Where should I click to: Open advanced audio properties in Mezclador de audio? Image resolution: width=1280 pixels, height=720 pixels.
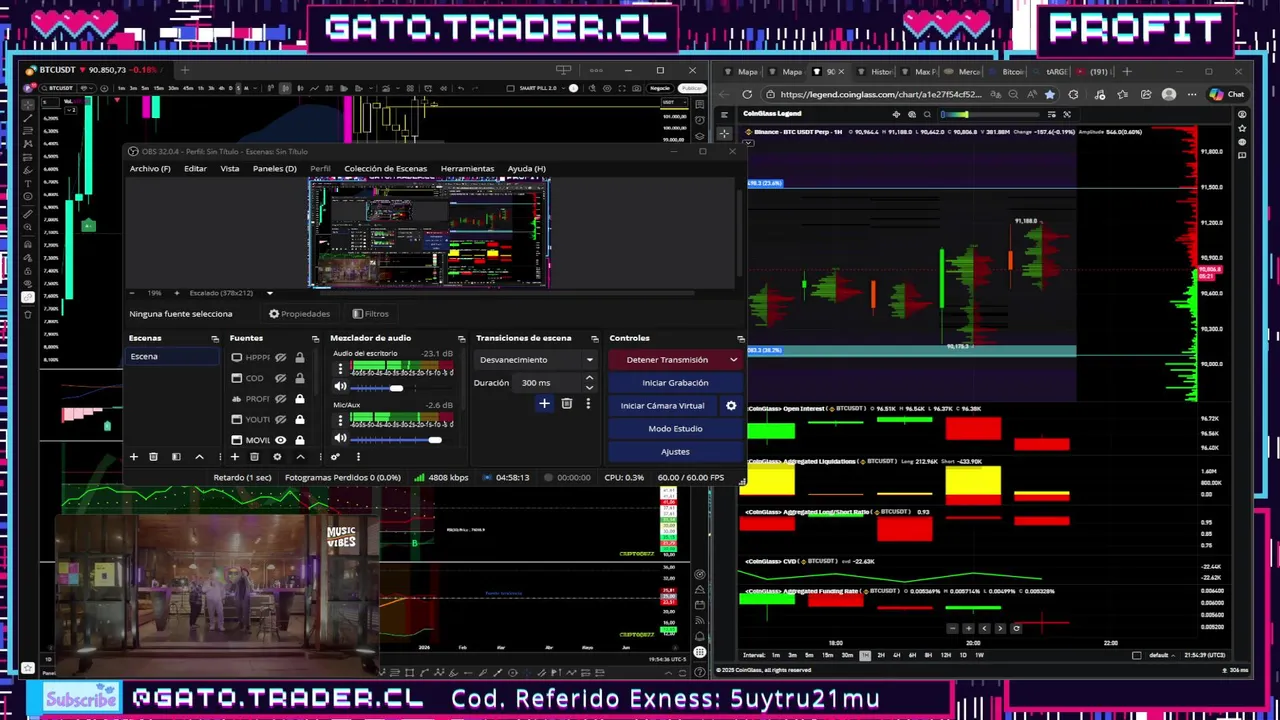pyautogui.click(x=335, y=457)
